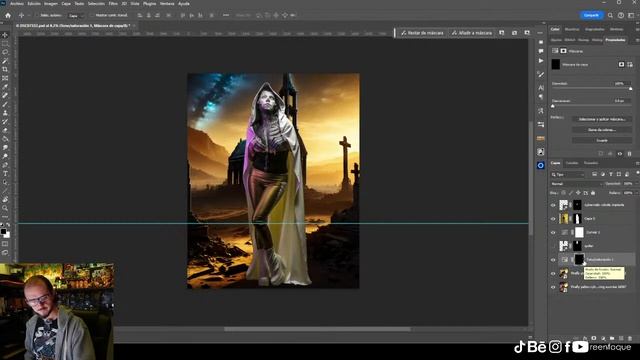Lock all layer attributes padlock icon
The image size is (640, 360).
593,193
